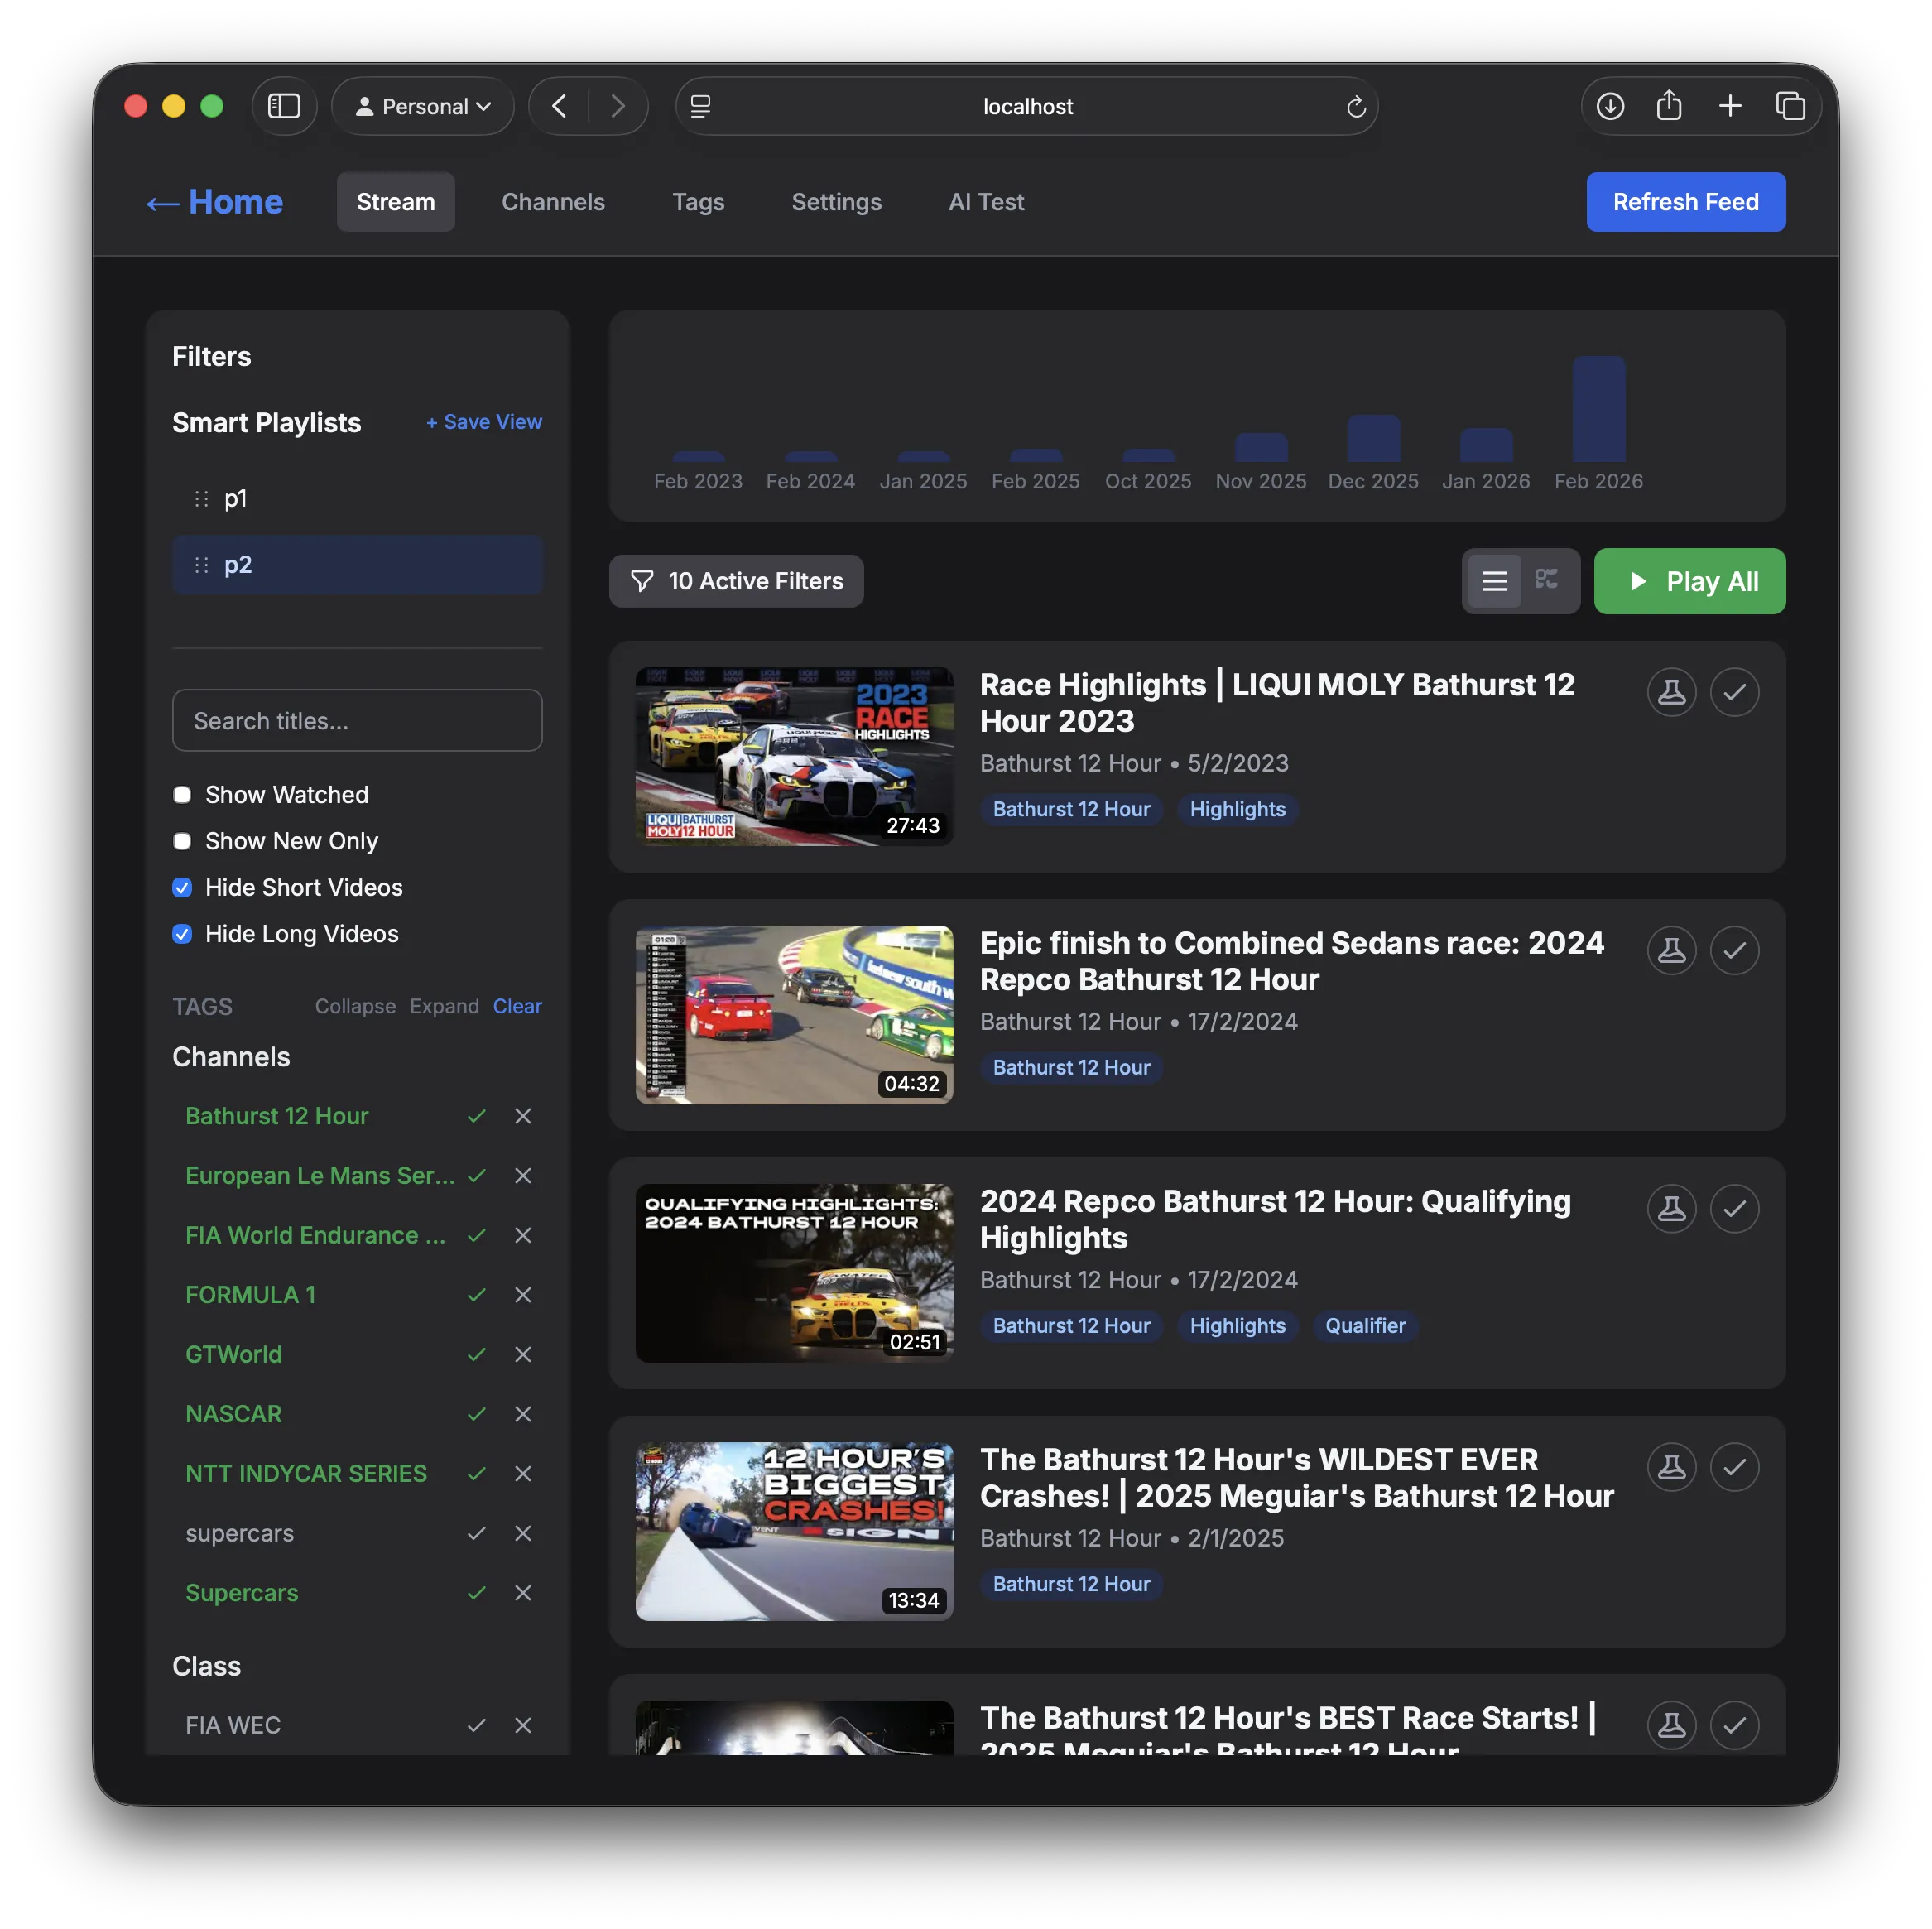Mark Race Highlights 2023 as watched

(x=1734, y=692)
